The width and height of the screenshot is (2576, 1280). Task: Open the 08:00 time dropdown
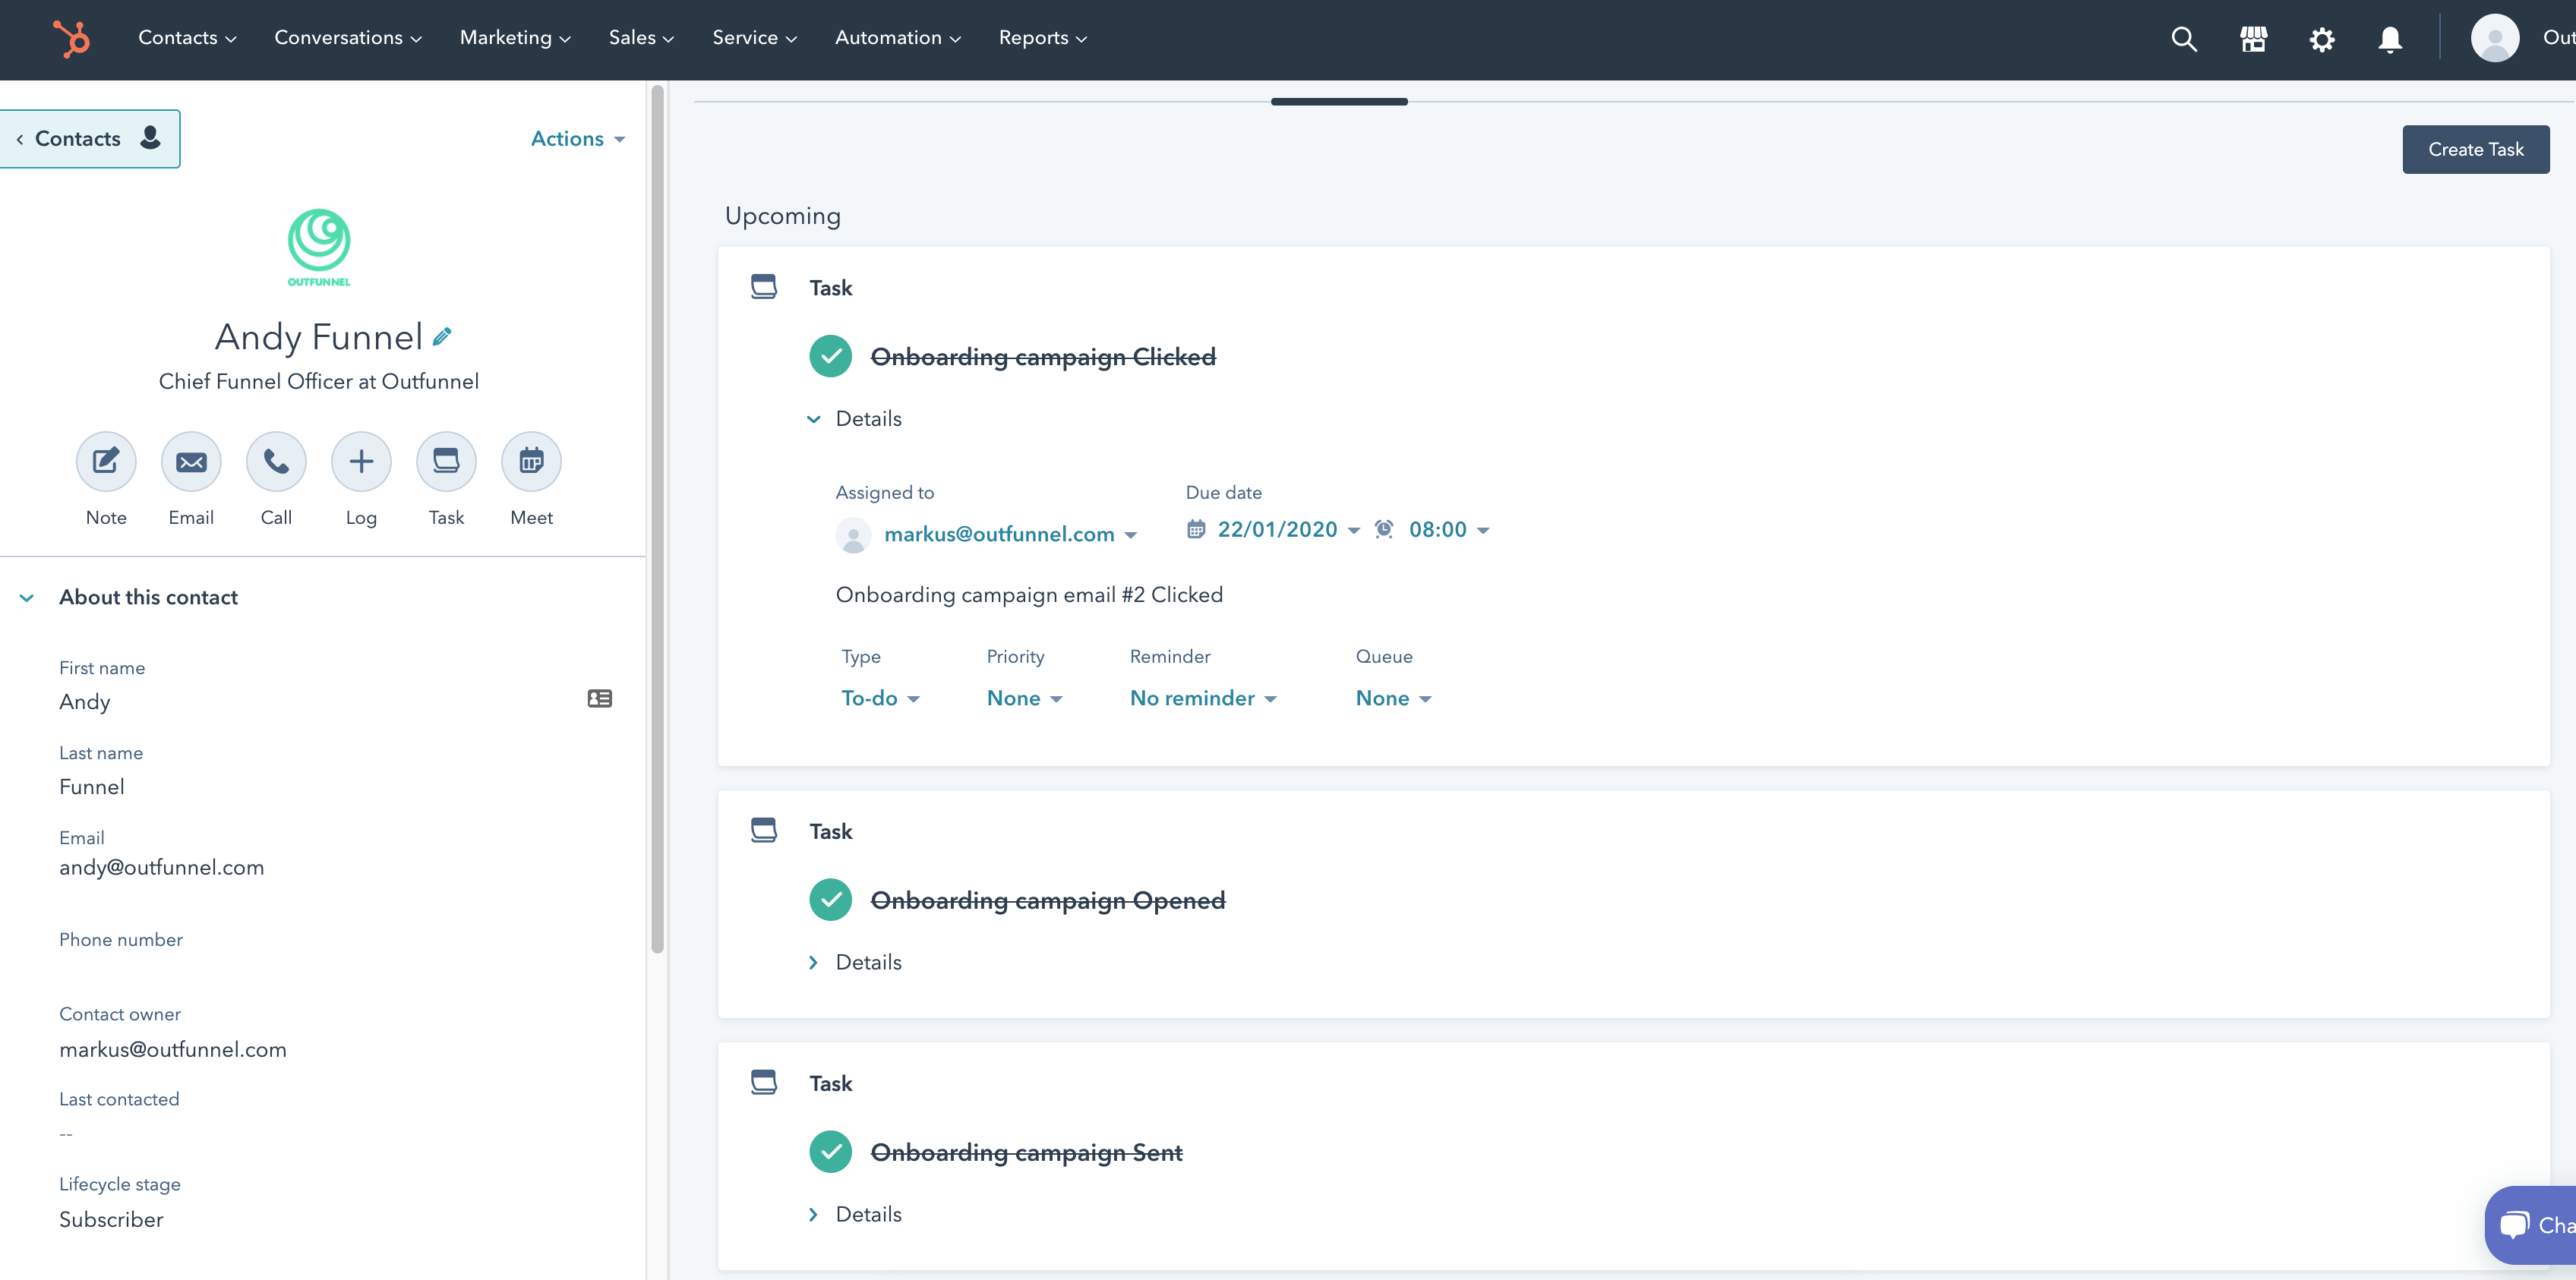point(1449,529)
